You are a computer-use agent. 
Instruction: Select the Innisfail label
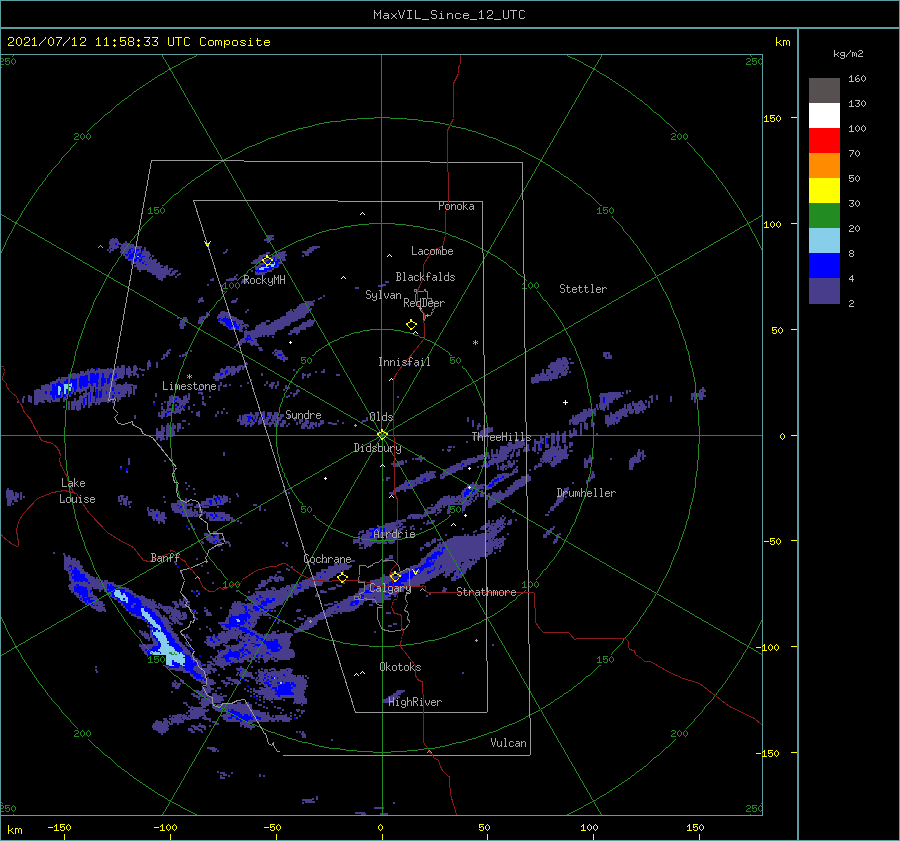404,362
